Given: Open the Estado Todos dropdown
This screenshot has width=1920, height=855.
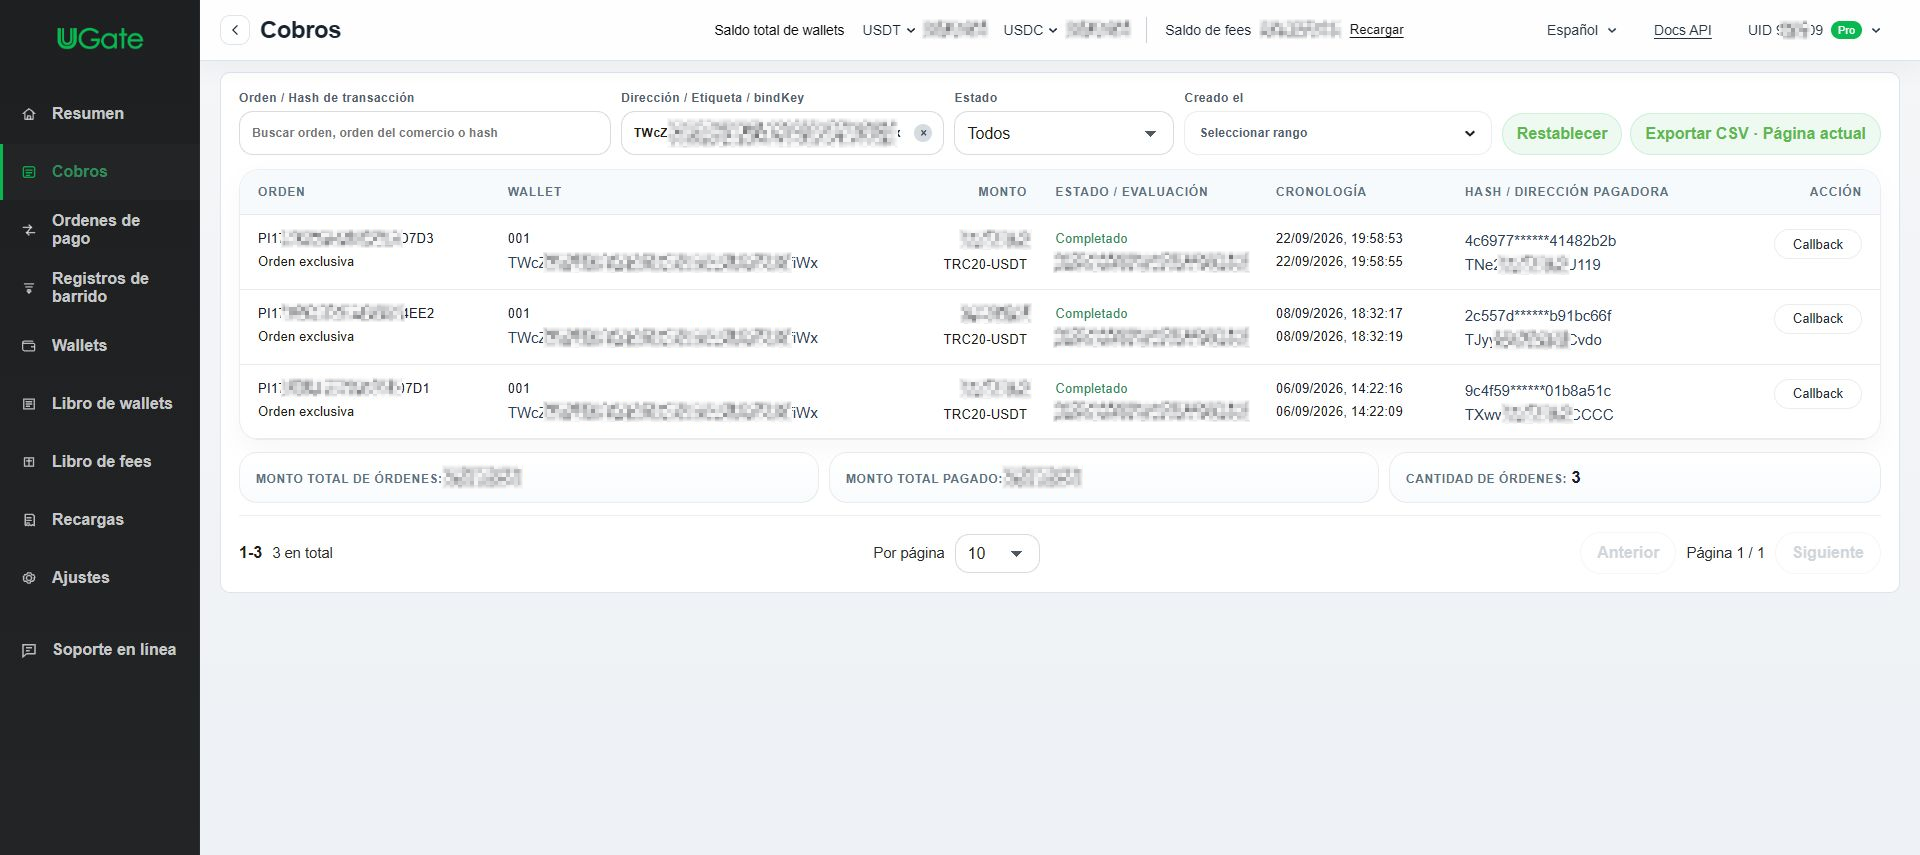Looking at the screenshot, I should pyautogui.click(x=1064, y=133).
